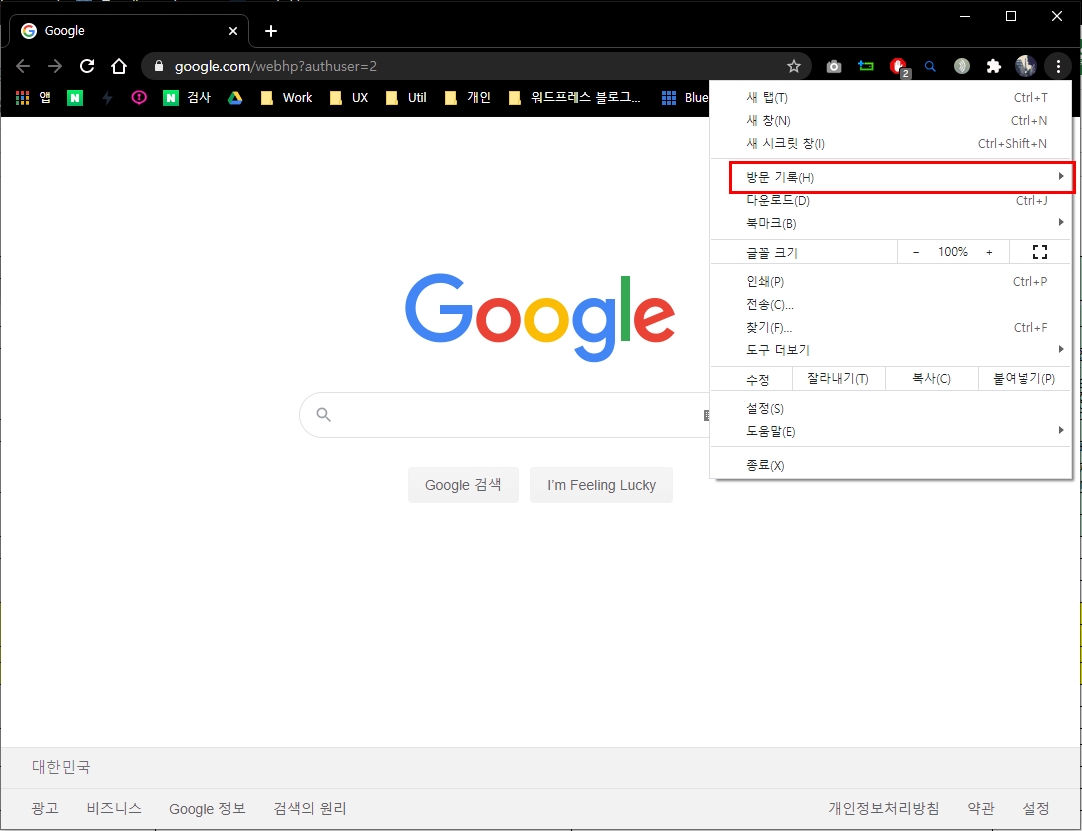The image size is (1082, 831).
Task: Open the '비즈니스' footer link
Action: 114,808
